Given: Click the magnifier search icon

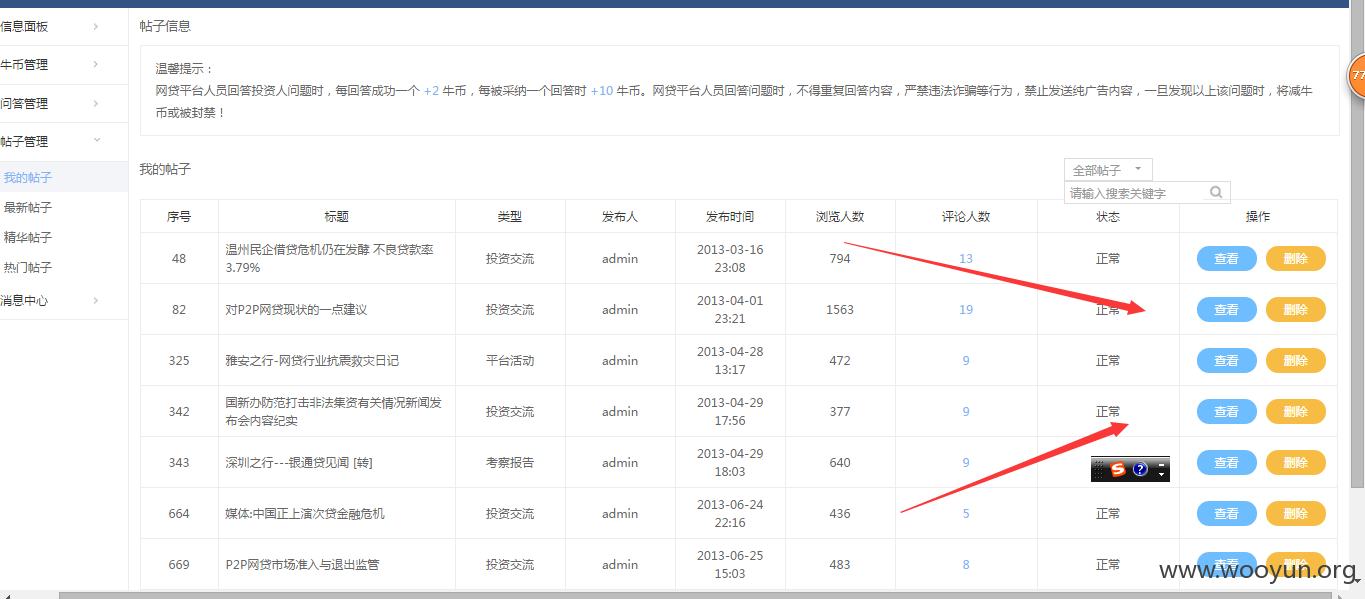Looking at the screenshot, I should [1216, 192].
